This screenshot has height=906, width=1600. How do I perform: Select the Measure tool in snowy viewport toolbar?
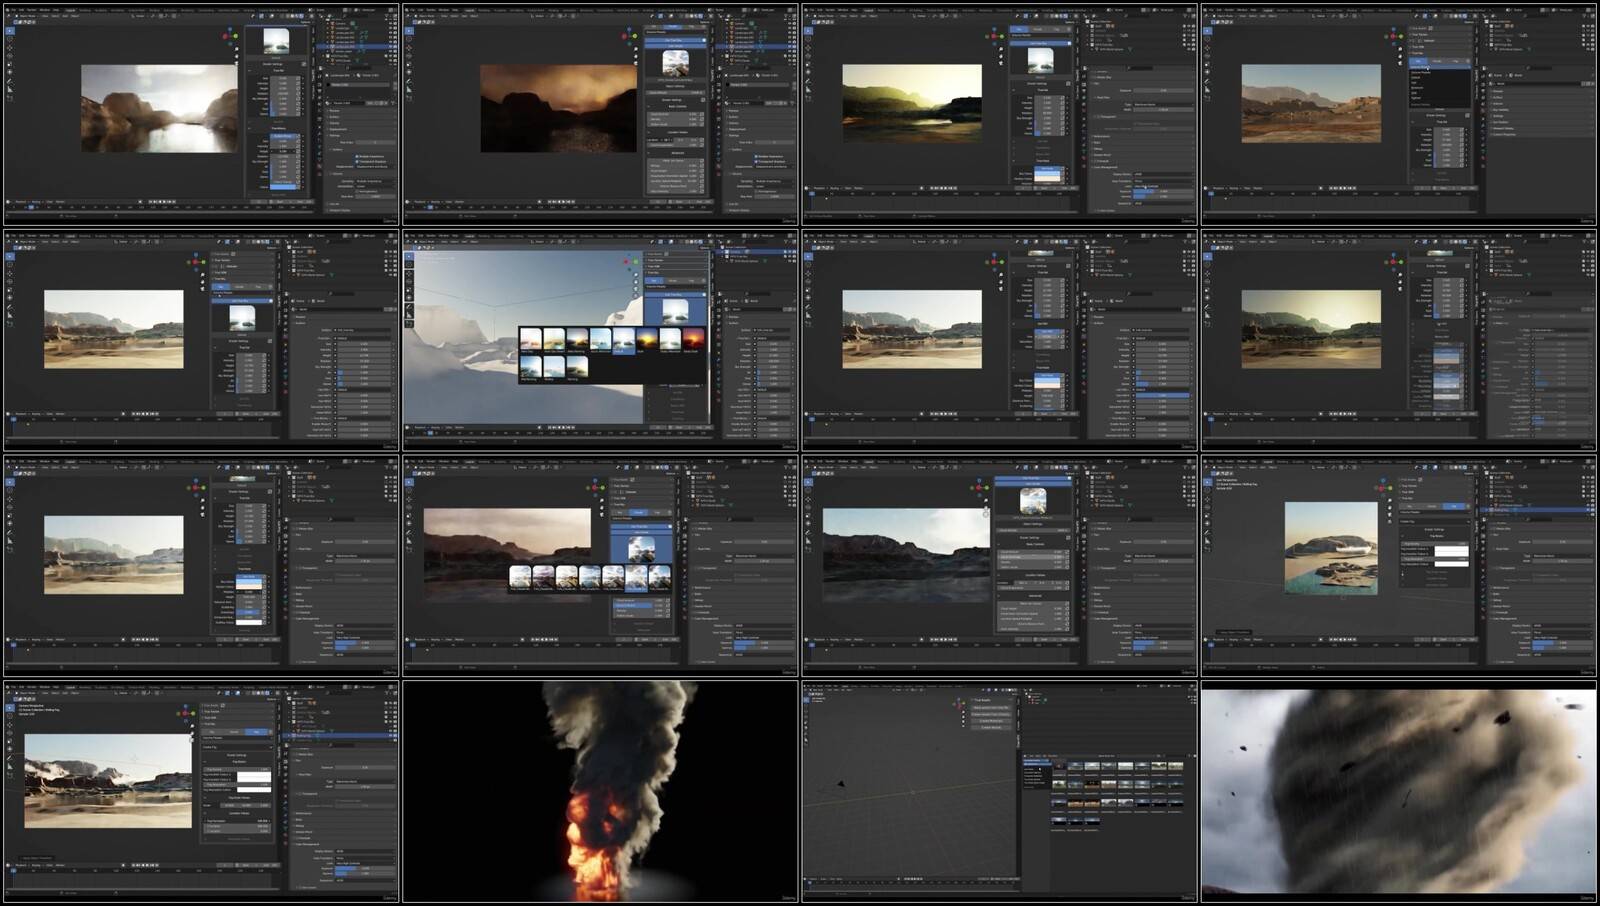(409, 315)
